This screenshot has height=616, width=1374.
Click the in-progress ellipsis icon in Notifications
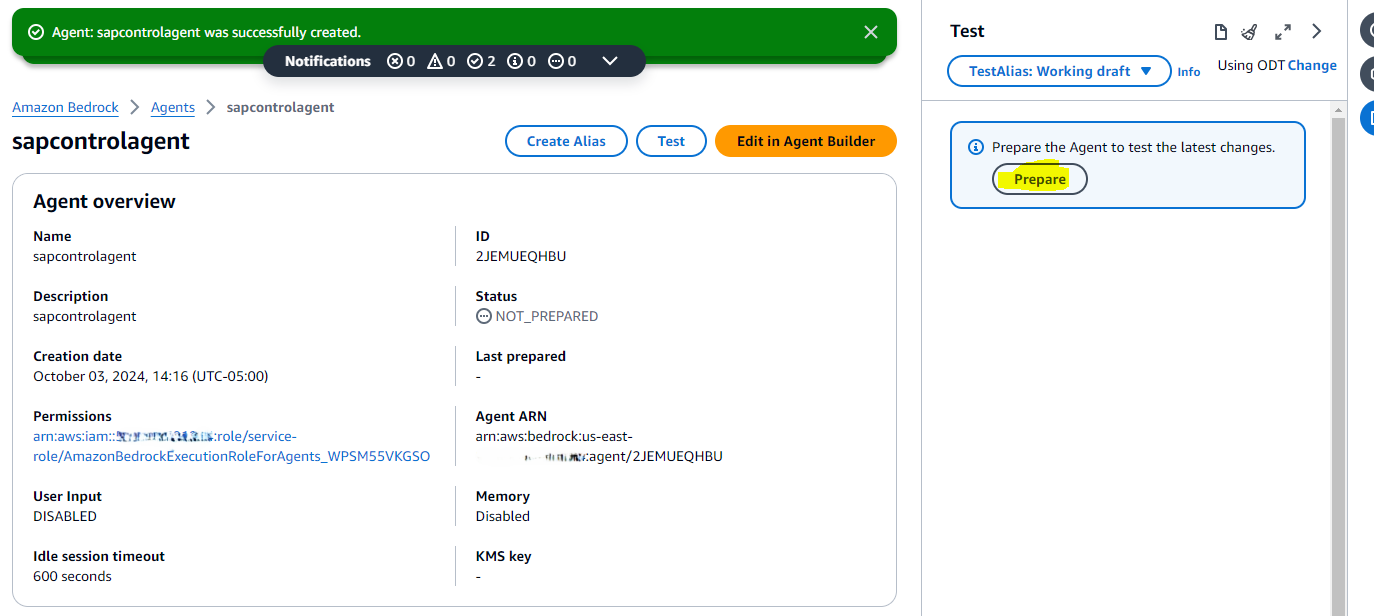click(x=556, y=61)
